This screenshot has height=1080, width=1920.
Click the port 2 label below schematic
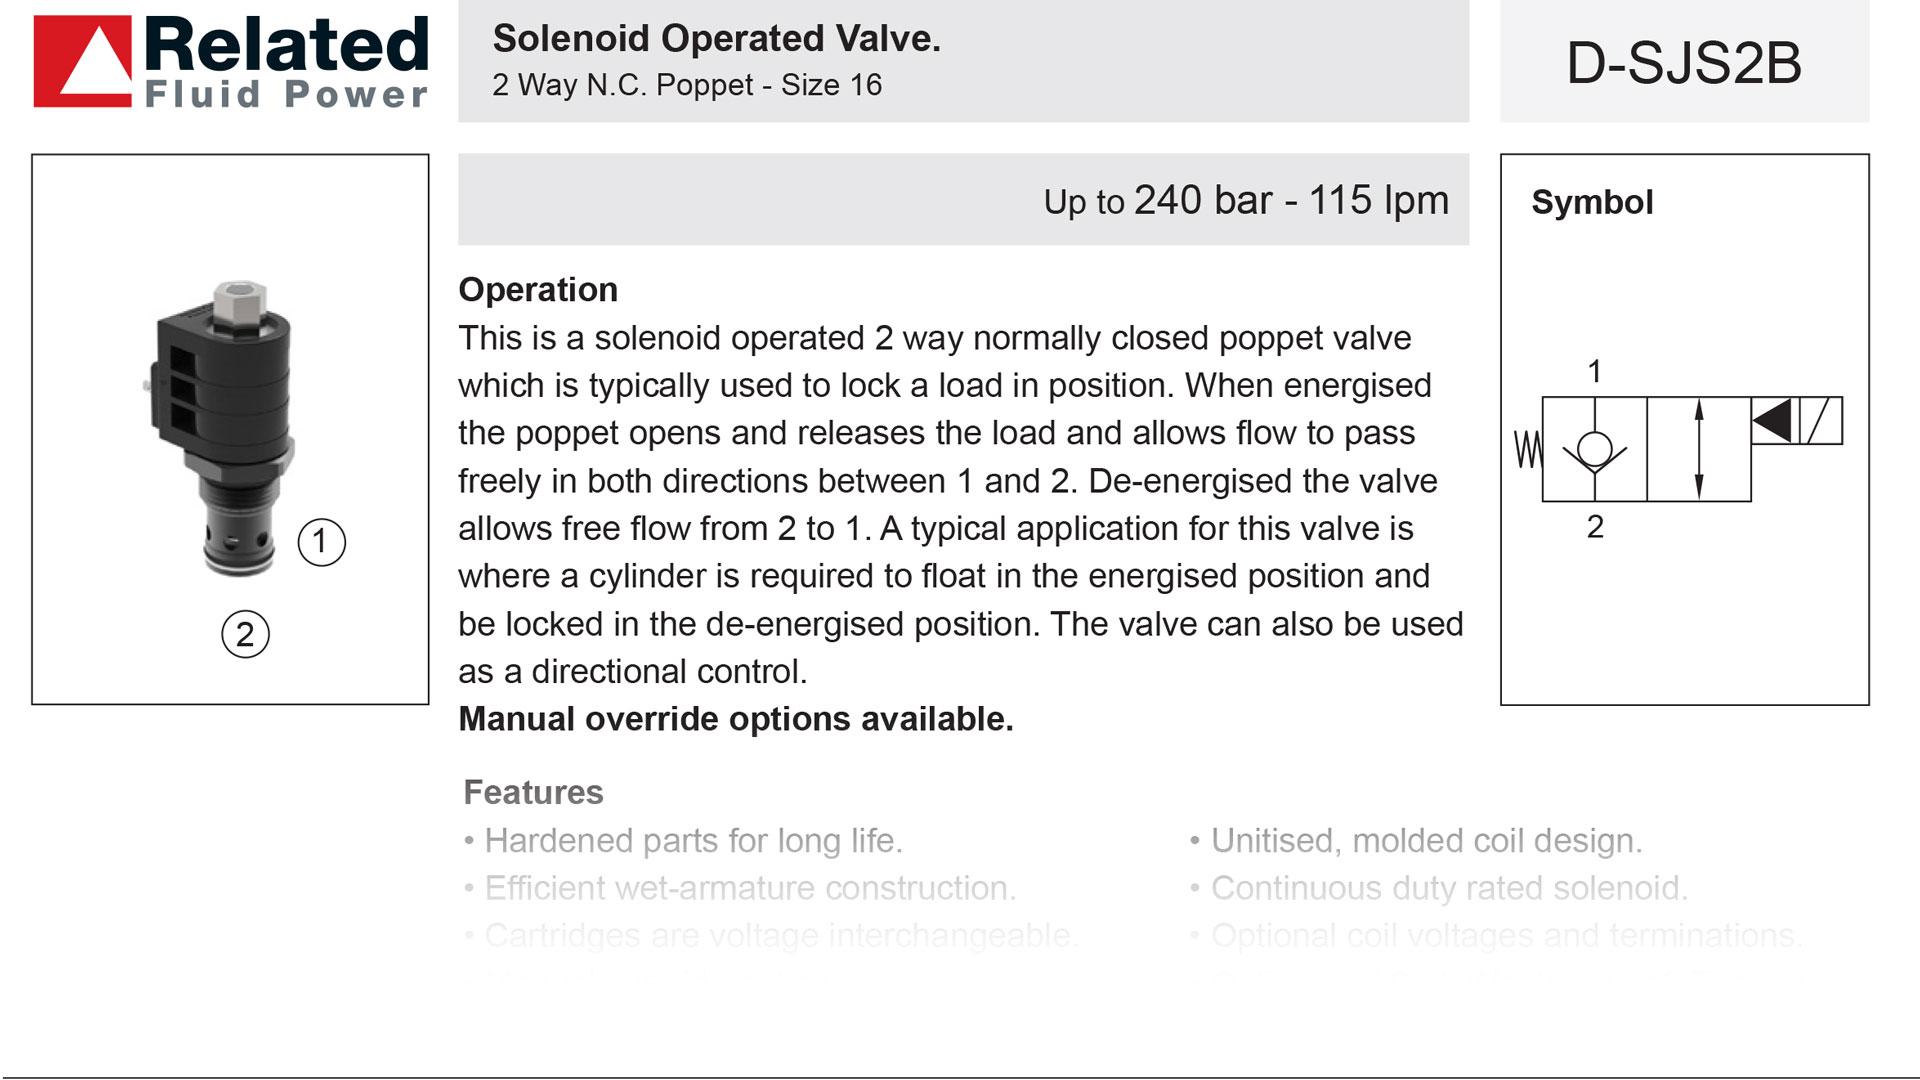pos(1595,527)
